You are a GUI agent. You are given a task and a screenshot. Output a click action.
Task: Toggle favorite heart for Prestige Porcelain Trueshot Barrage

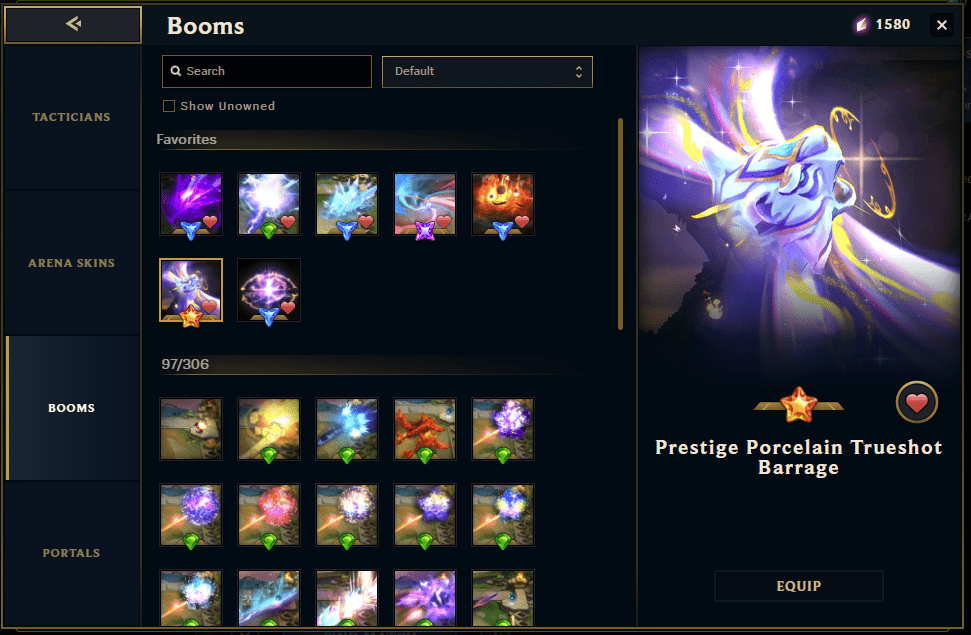[x=917, y=402]
